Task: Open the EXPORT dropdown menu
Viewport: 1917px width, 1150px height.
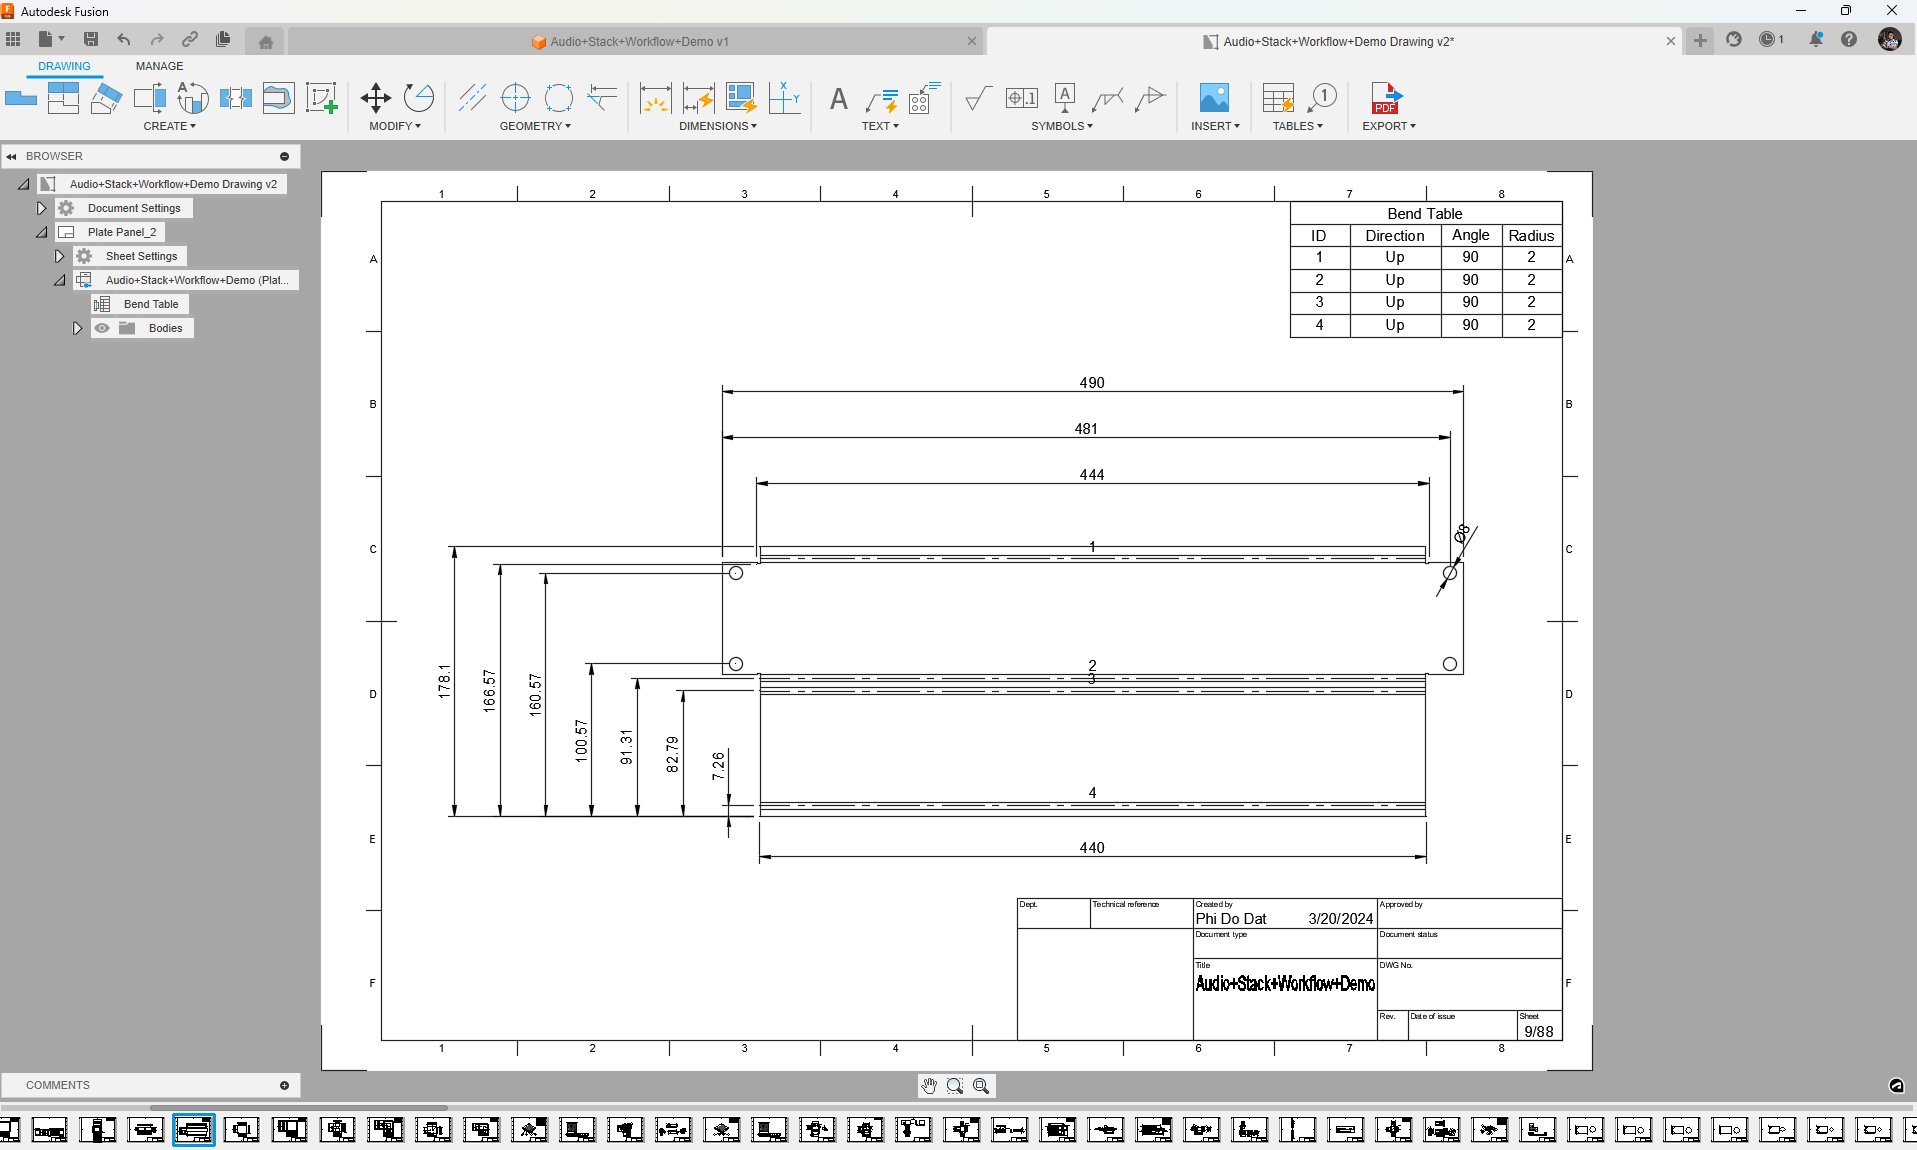Action: [x=1388, y=126]
